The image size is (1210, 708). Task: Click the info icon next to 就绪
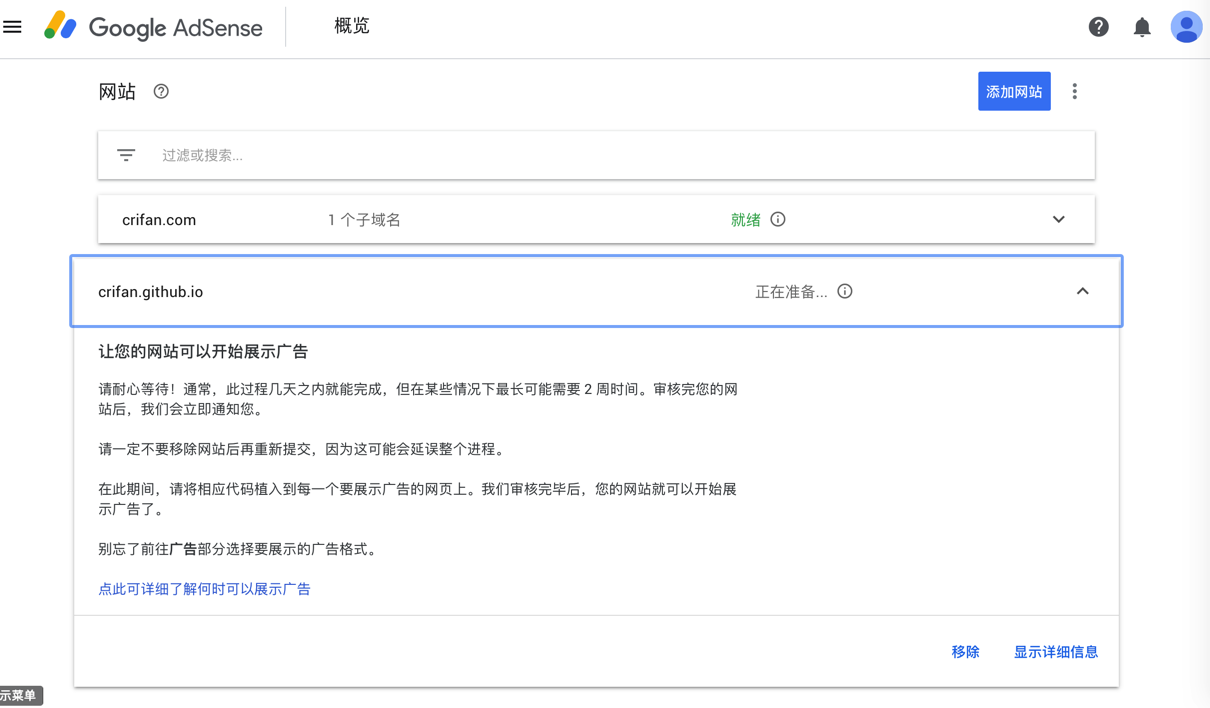pos(778,220)
